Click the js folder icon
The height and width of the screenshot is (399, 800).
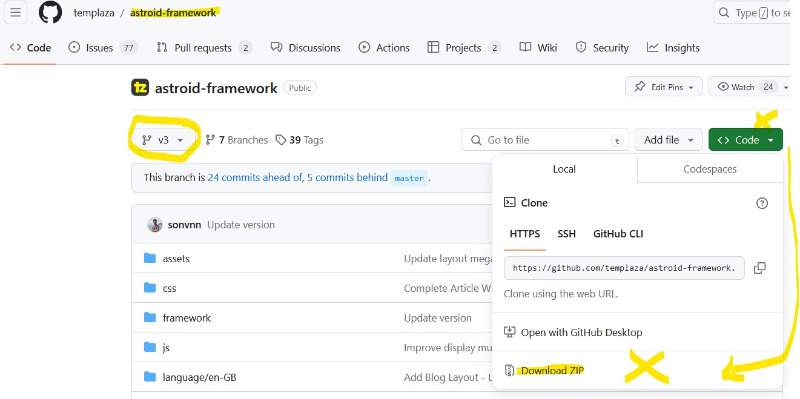149,347
